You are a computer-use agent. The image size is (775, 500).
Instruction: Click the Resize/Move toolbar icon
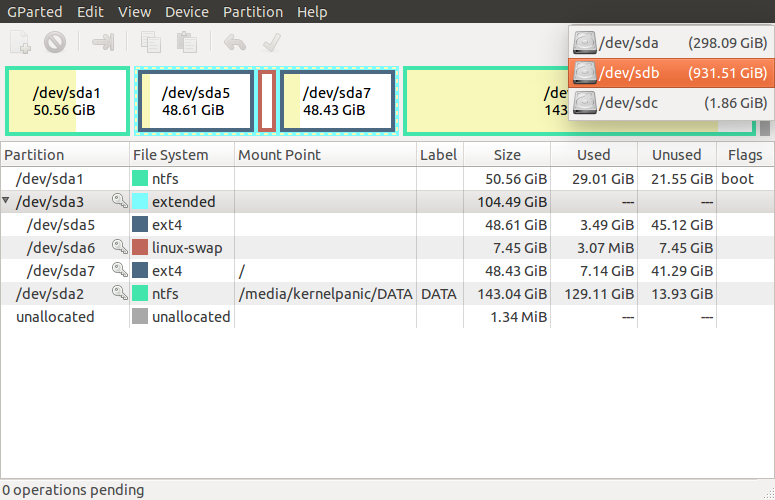pos(103,42)
